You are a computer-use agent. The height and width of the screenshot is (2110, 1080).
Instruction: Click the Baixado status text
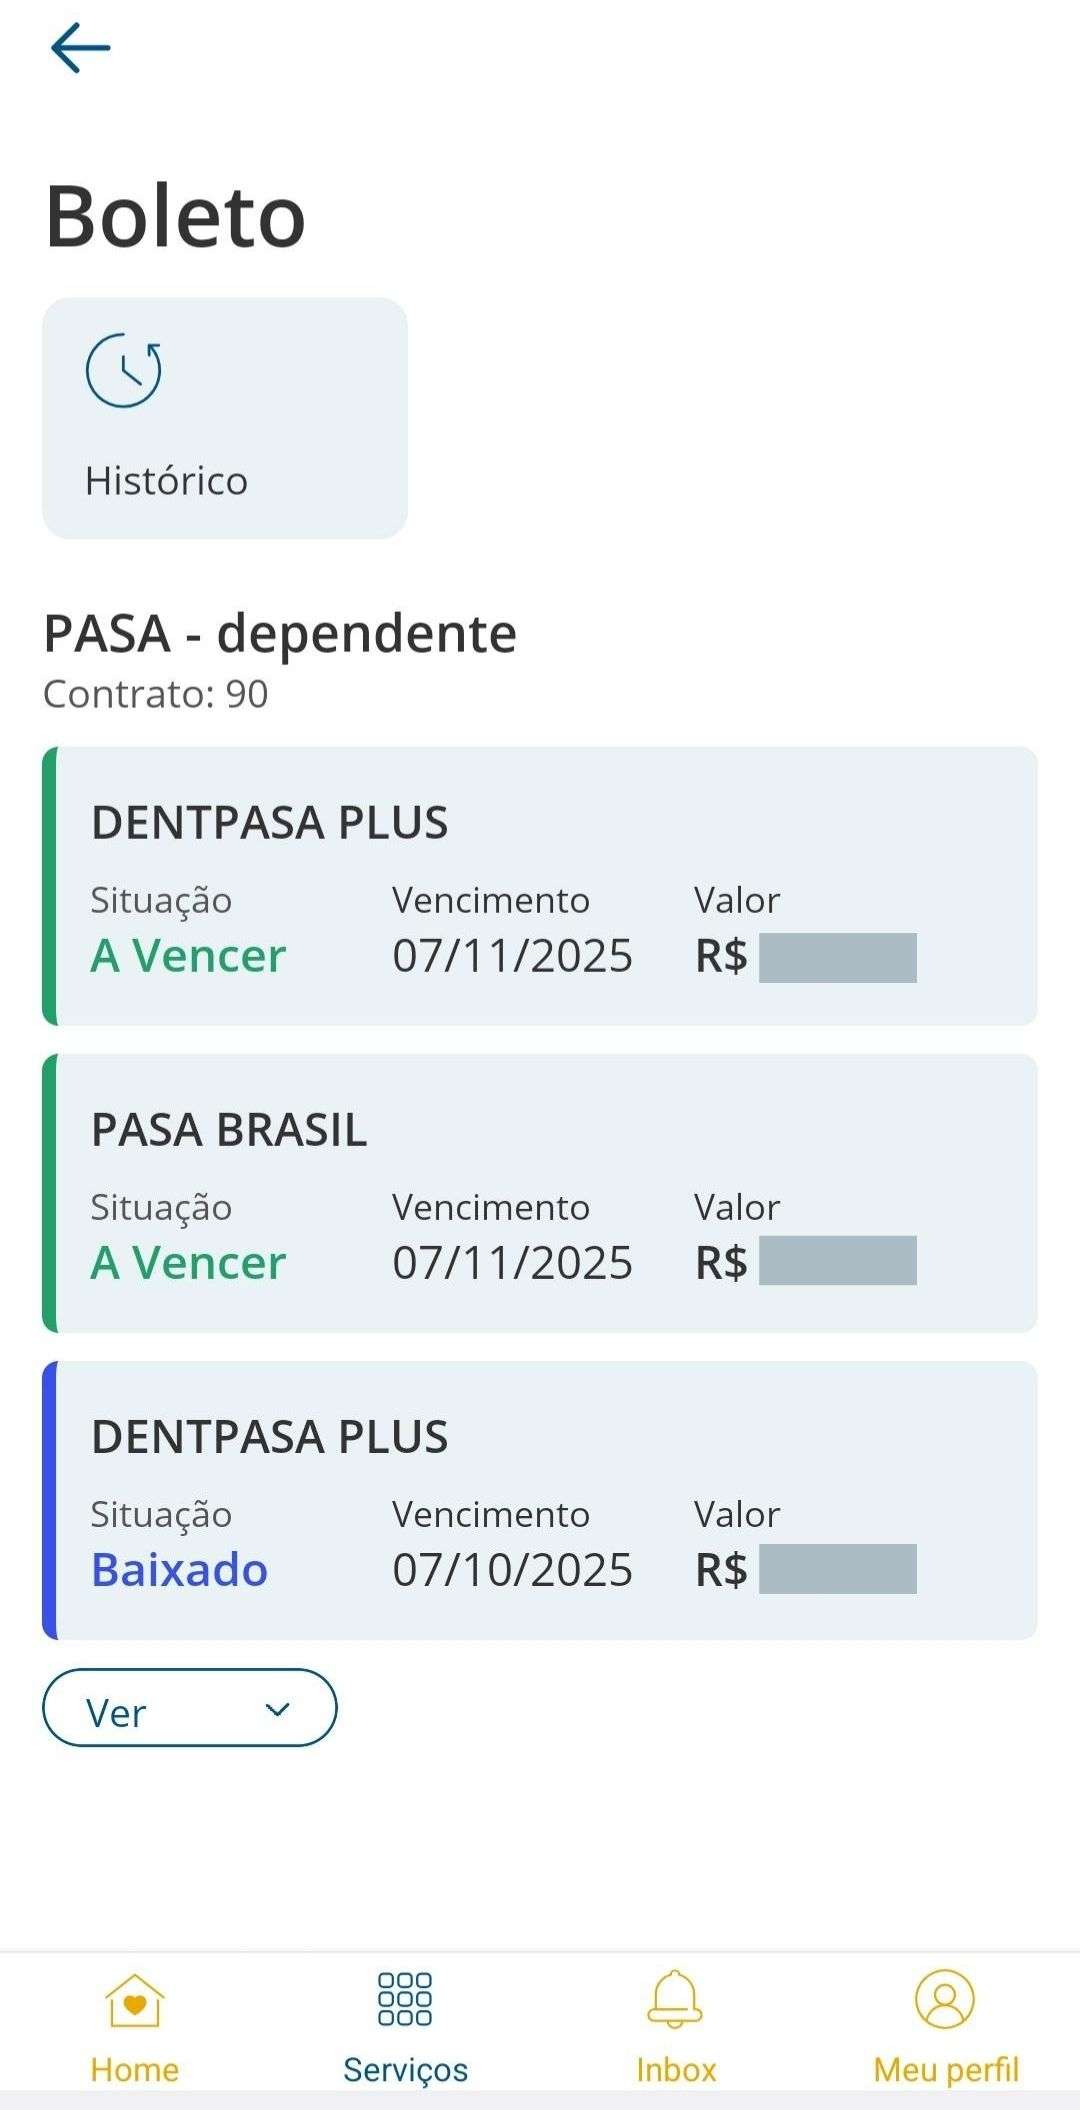click(180, 1570)
